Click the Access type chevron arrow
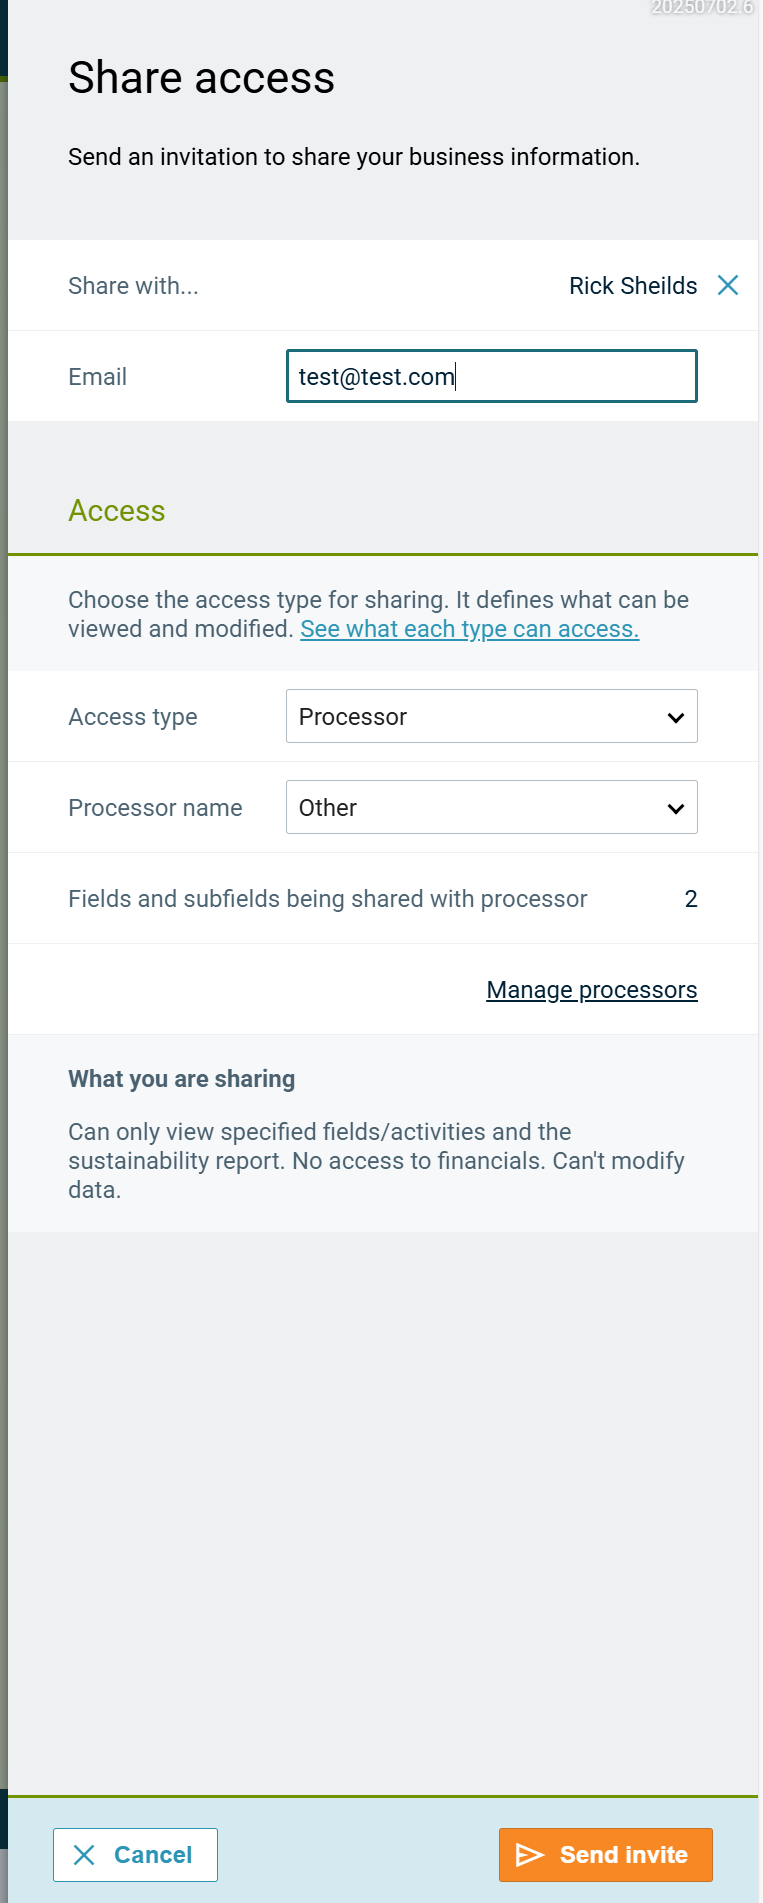The height and width of the screenshot is (1903, 763). [x=676, y=717]
